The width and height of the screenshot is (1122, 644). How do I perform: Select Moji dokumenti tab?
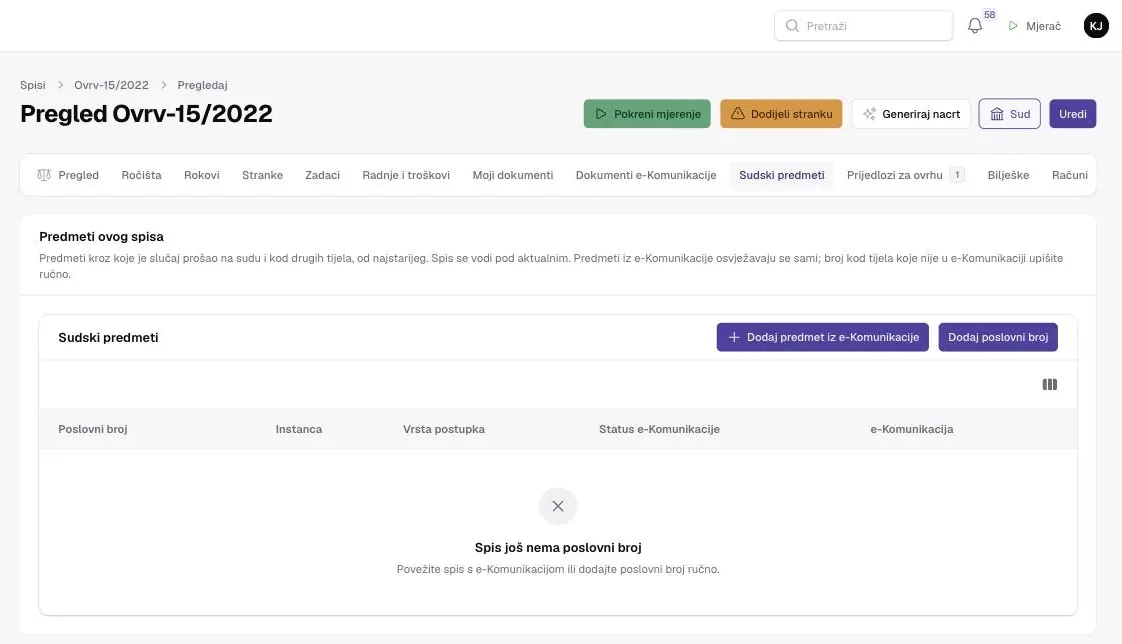513,175
